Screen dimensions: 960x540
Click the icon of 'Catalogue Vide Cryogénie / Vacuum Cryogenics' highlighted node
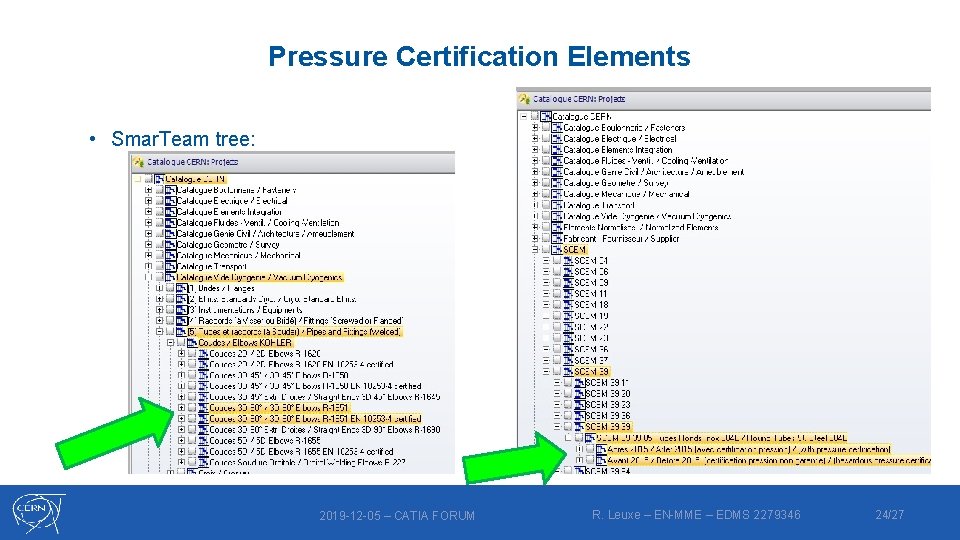pyautogui.click(x=171, y=277)
